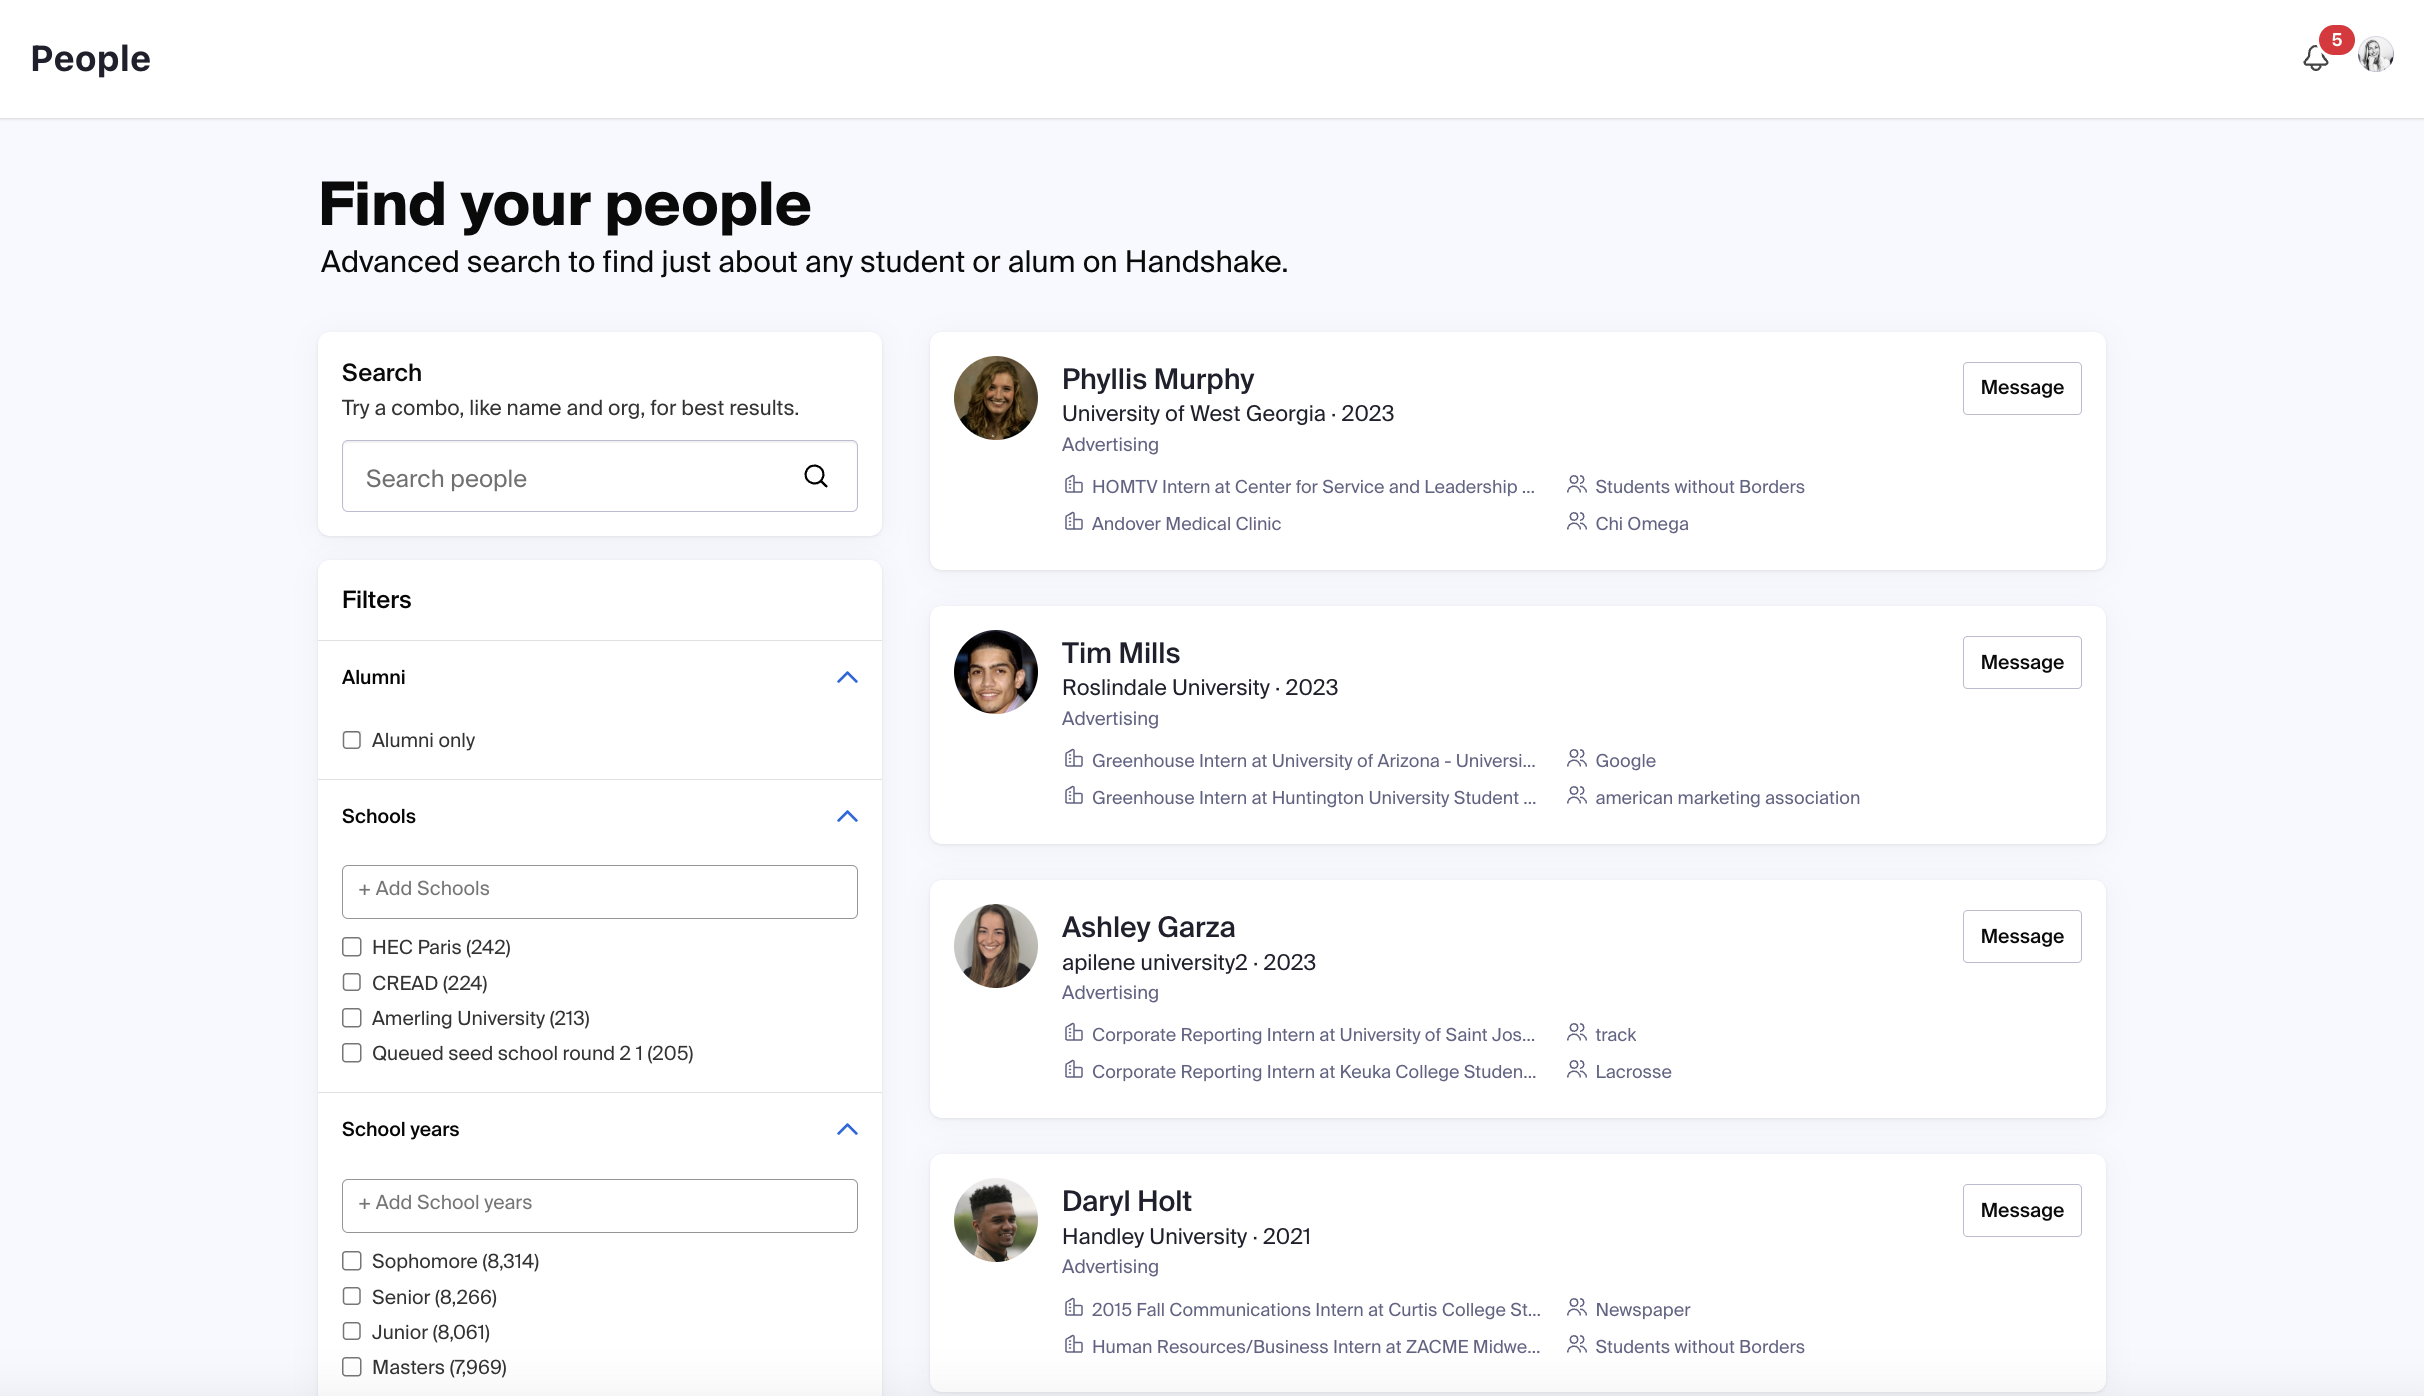Click the search magnifier icon
Image resolution: width=2424 pixels, height=1396 pixels.
click(816, 476)
